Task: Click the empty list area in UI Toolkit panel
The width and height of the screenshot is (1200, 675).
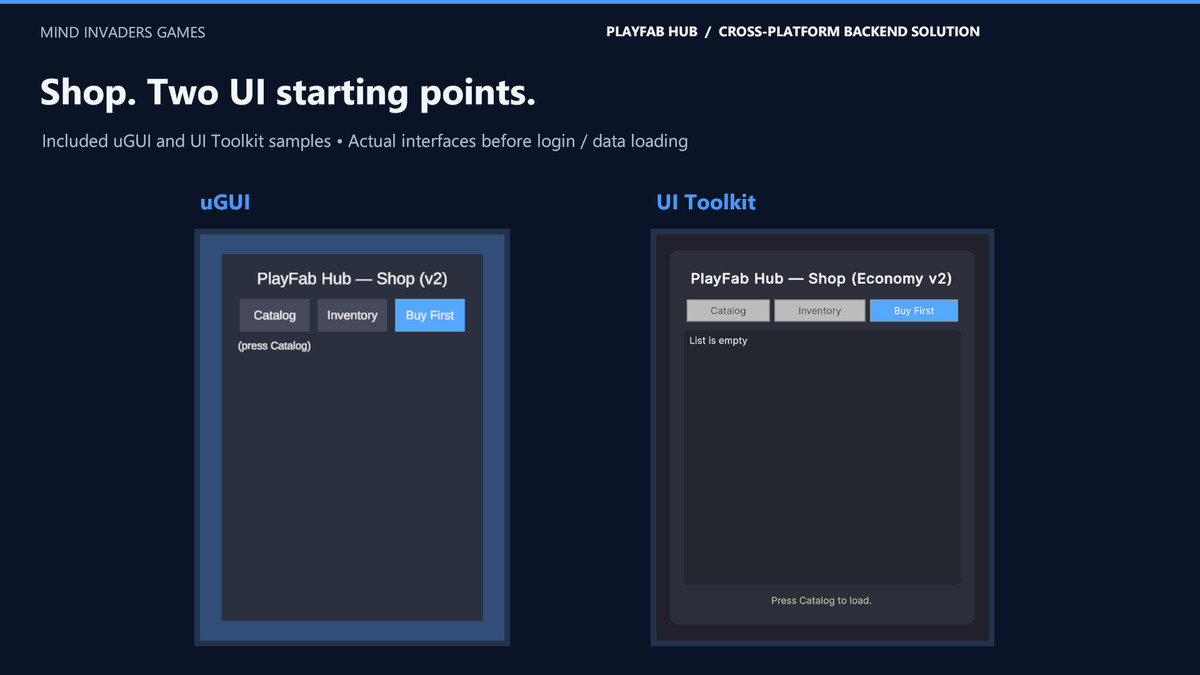Action: click(x=822, y=457)
